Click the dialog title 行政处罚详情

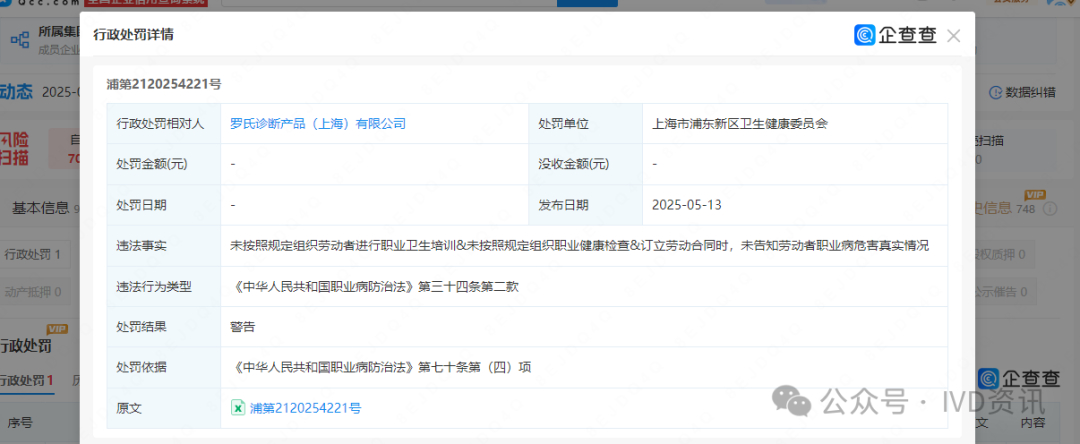[x=134, y=35]
